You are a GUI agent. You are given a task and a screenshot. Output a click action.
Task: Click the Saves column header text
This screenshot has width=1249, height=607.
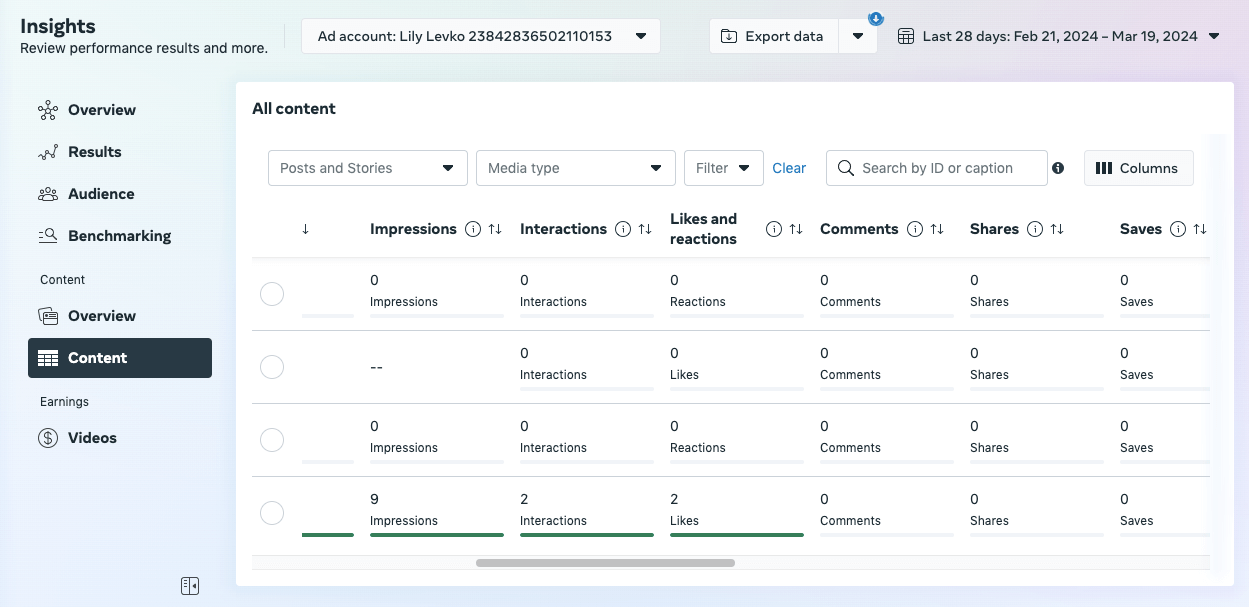click(1141, 229)
